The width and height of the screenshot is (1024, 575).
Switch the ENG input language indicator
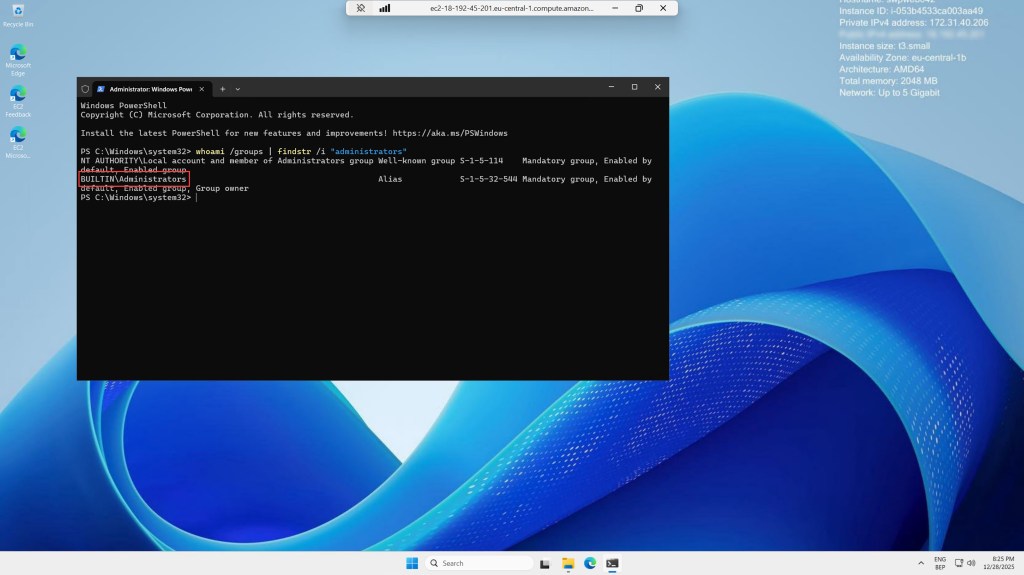[940, 563]
